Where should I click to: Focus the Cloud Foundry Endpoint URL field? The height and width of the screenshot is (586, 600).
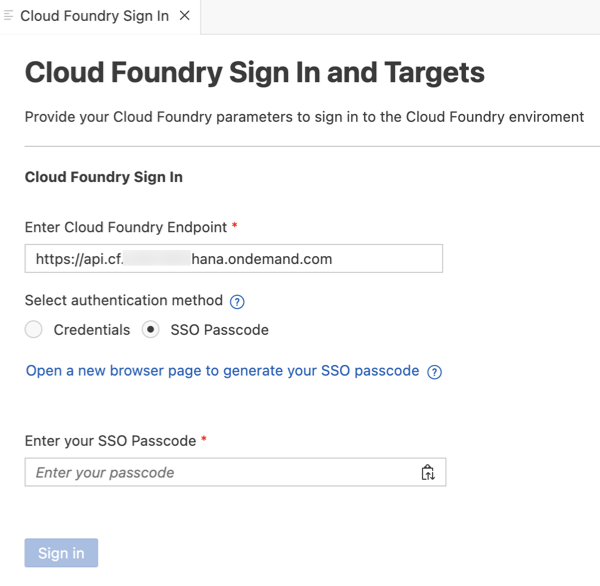pos(234,258)
